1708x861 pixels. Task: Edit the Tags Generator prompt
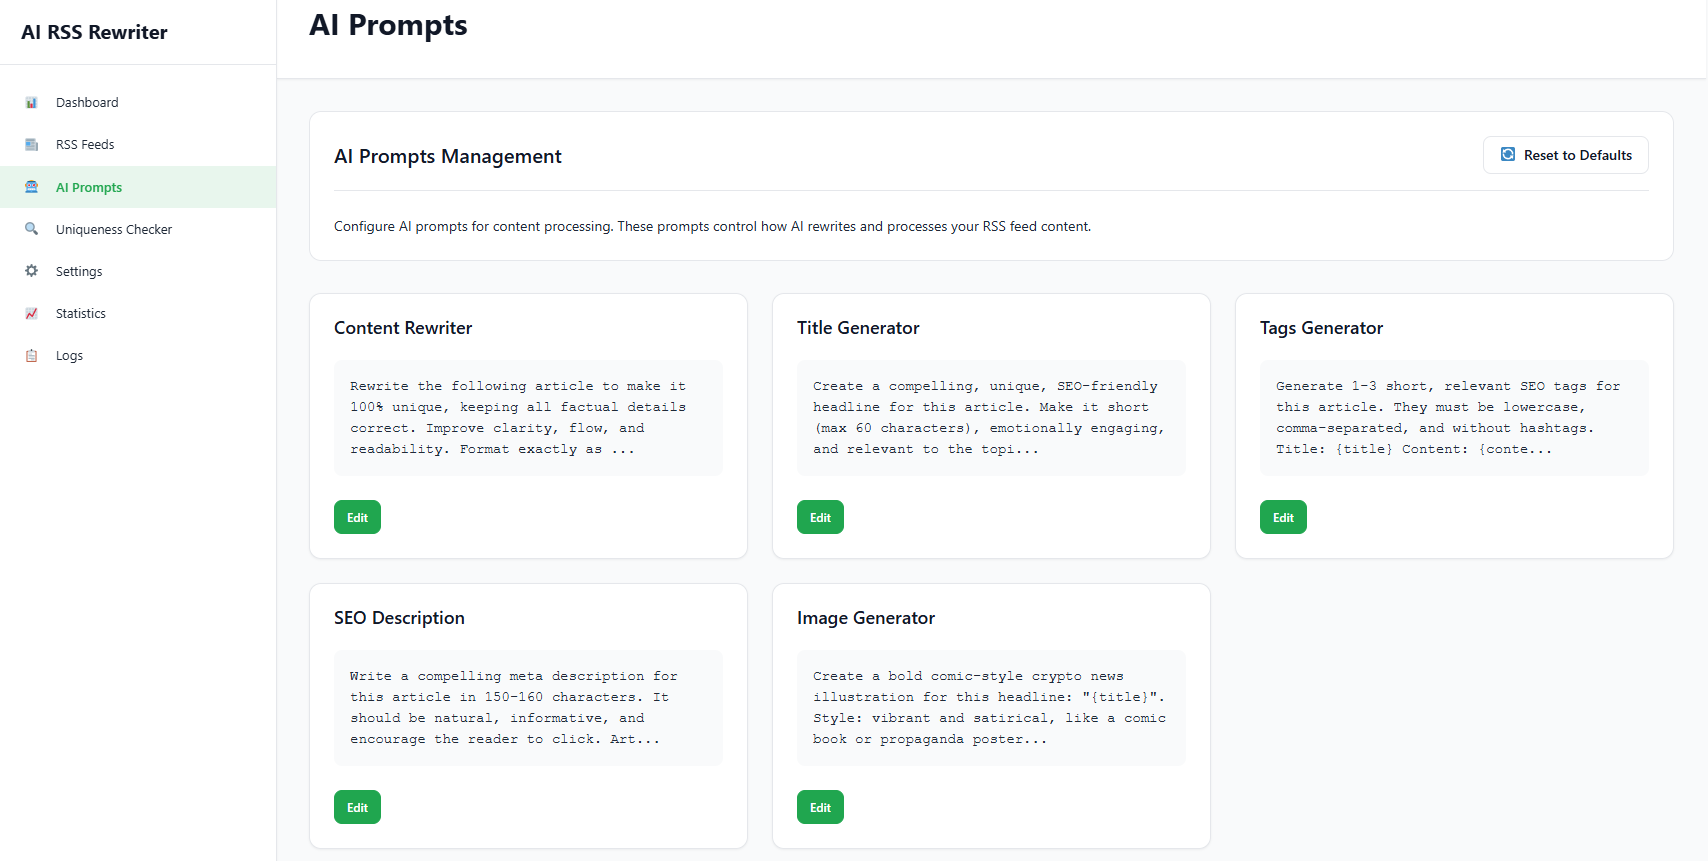click(1283, 517)
